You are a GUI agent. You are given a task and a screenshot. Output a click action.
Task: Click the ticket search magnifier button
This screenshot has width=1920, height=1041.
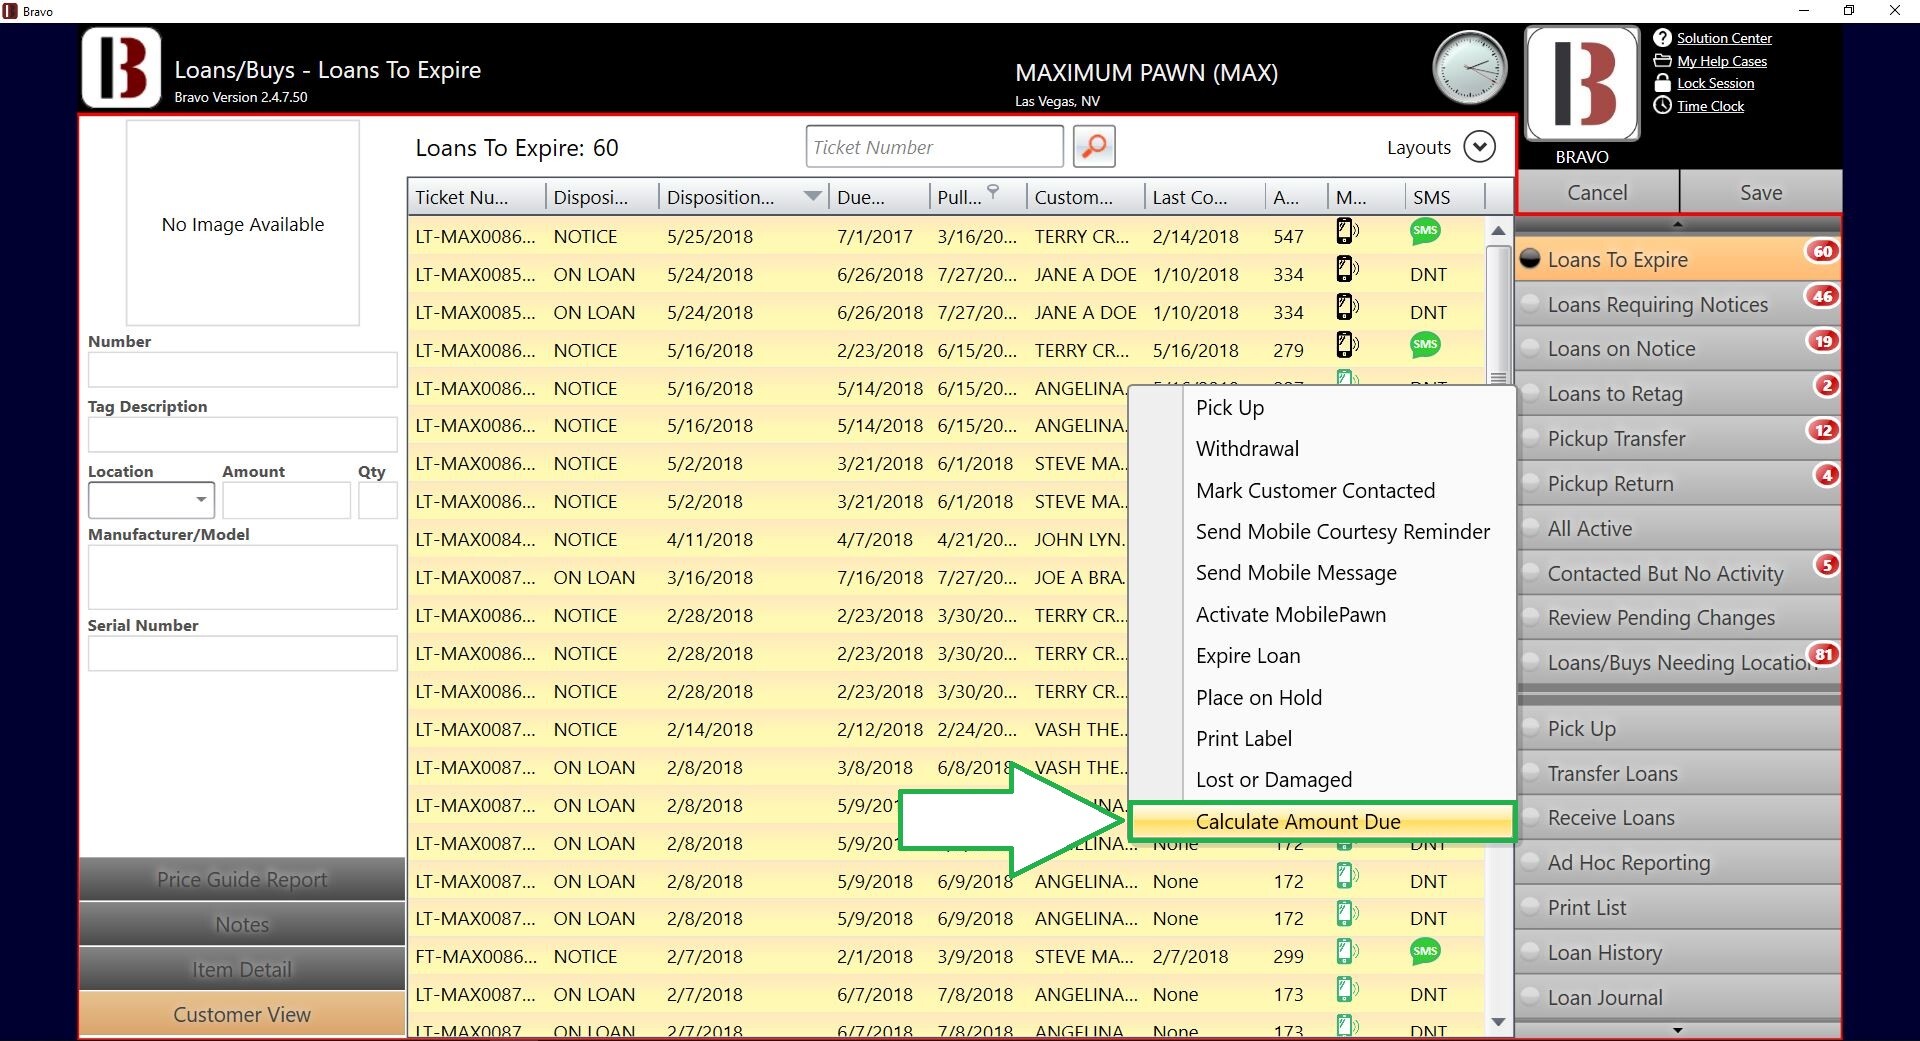tap(1094, 147)
